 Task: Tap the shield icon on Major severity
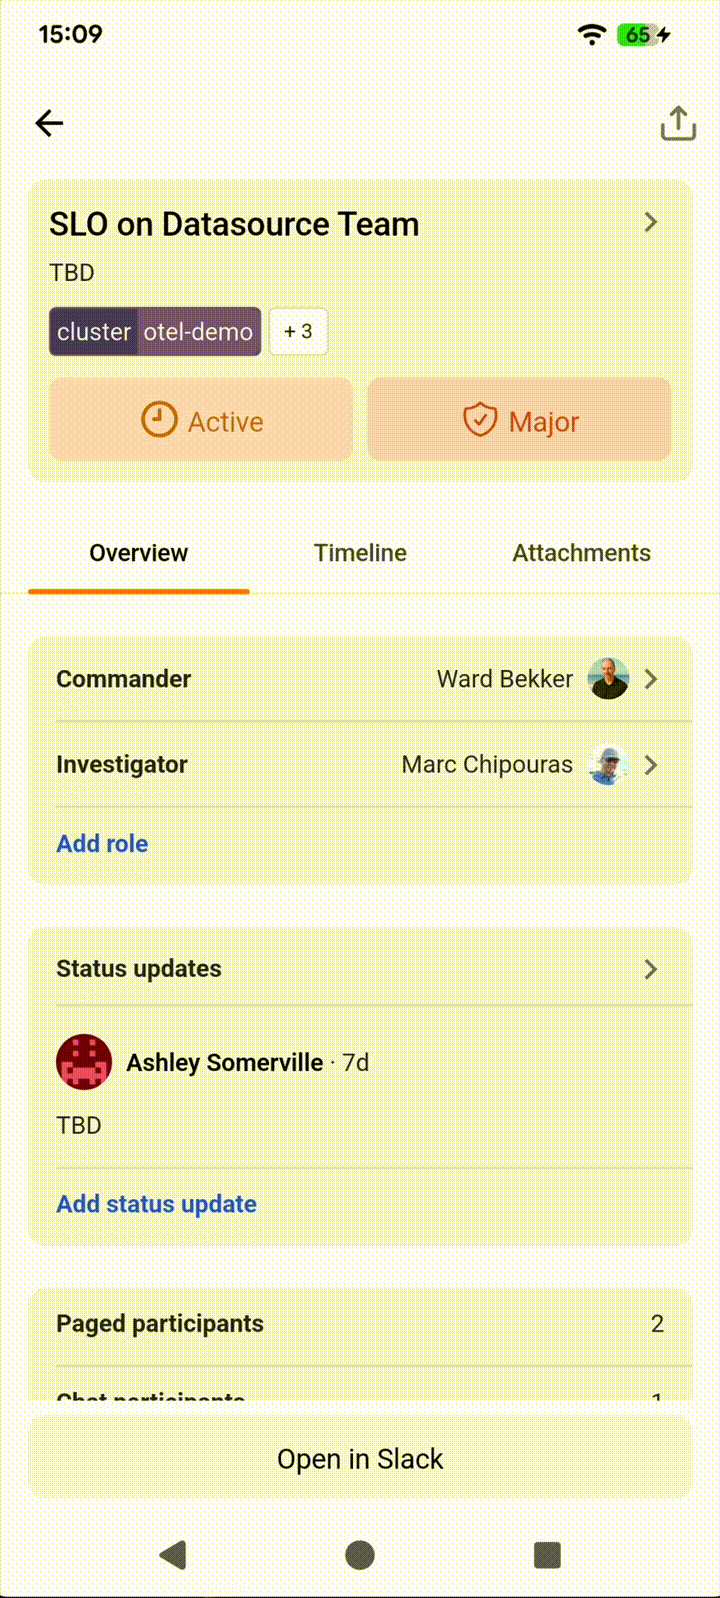[x=480, y=420]
